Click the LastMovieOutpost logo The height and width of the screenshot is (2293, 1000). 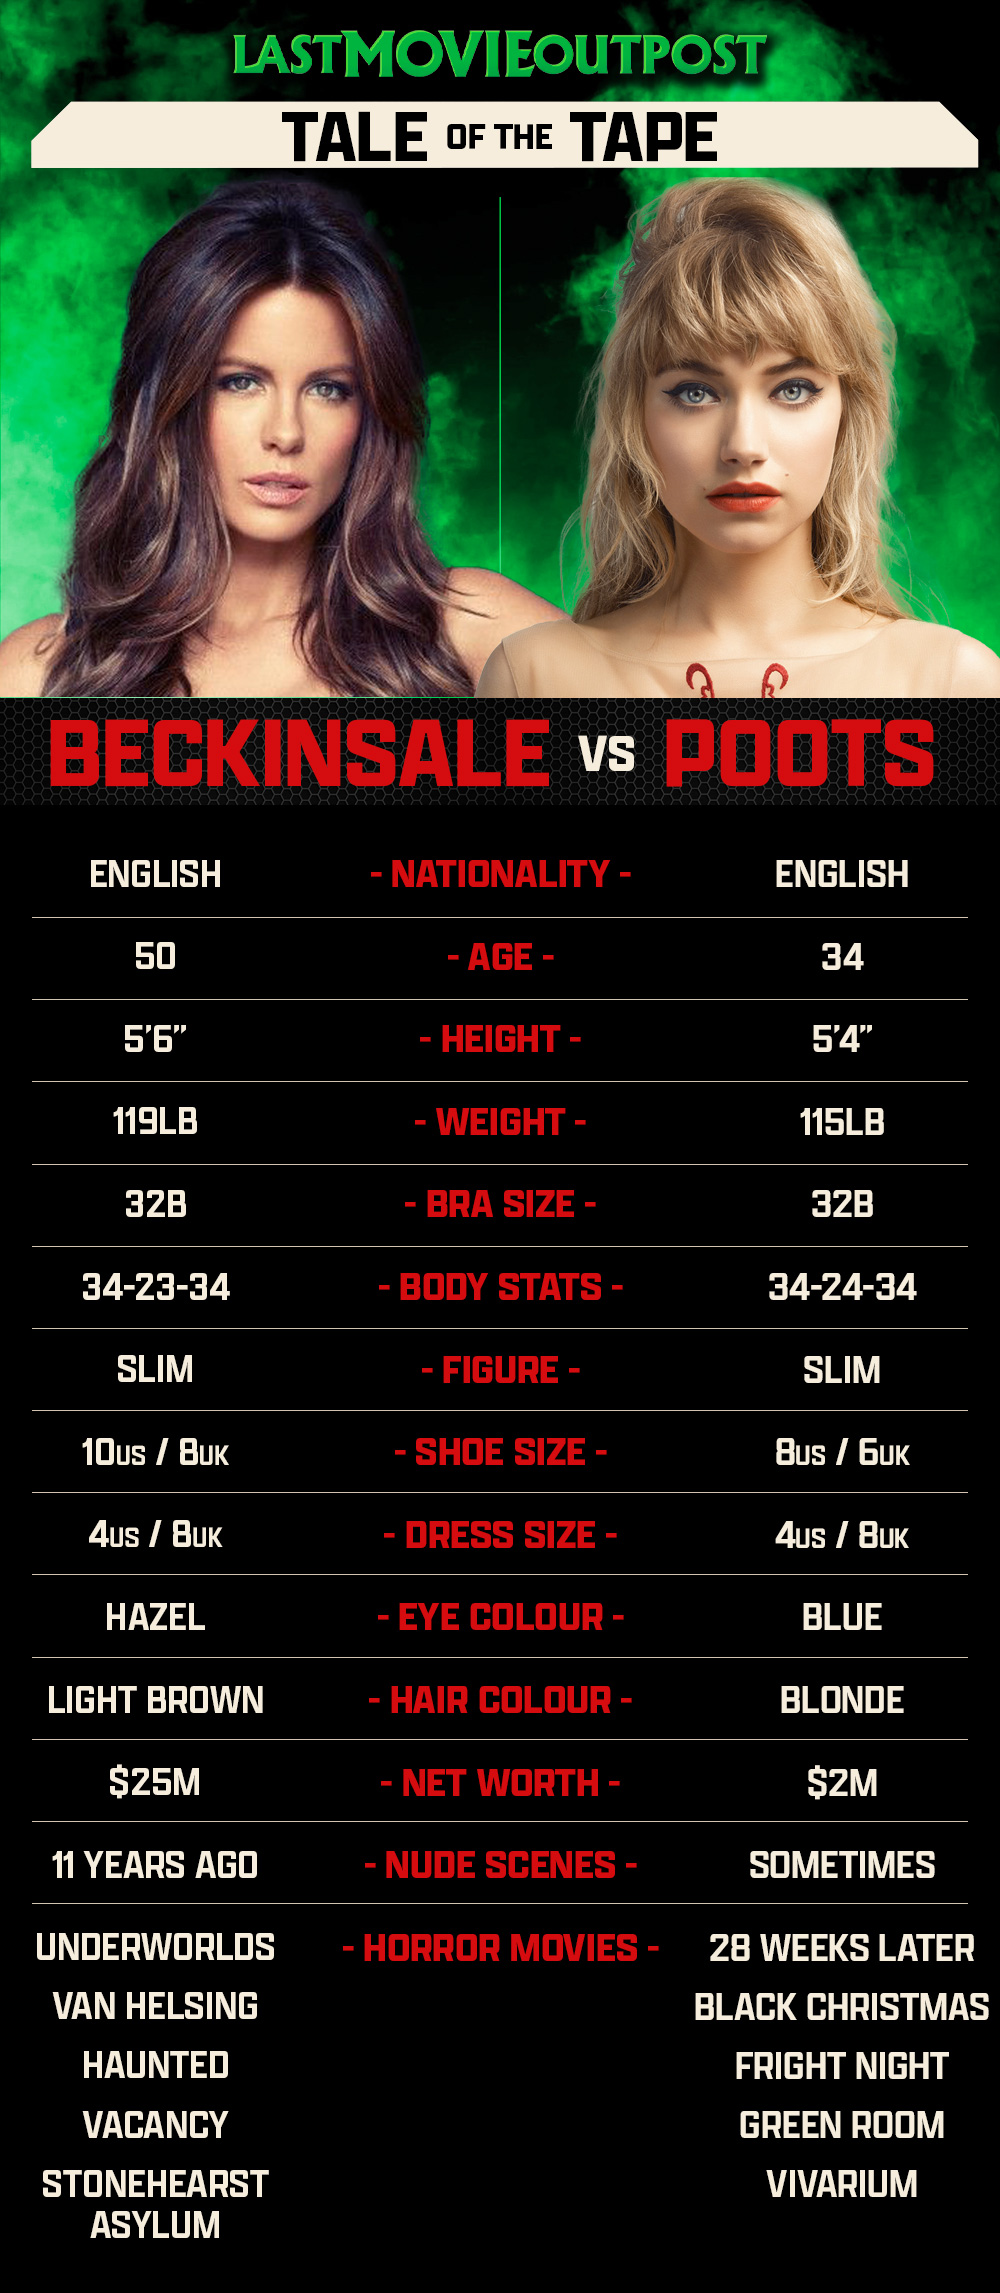[500, 55]
